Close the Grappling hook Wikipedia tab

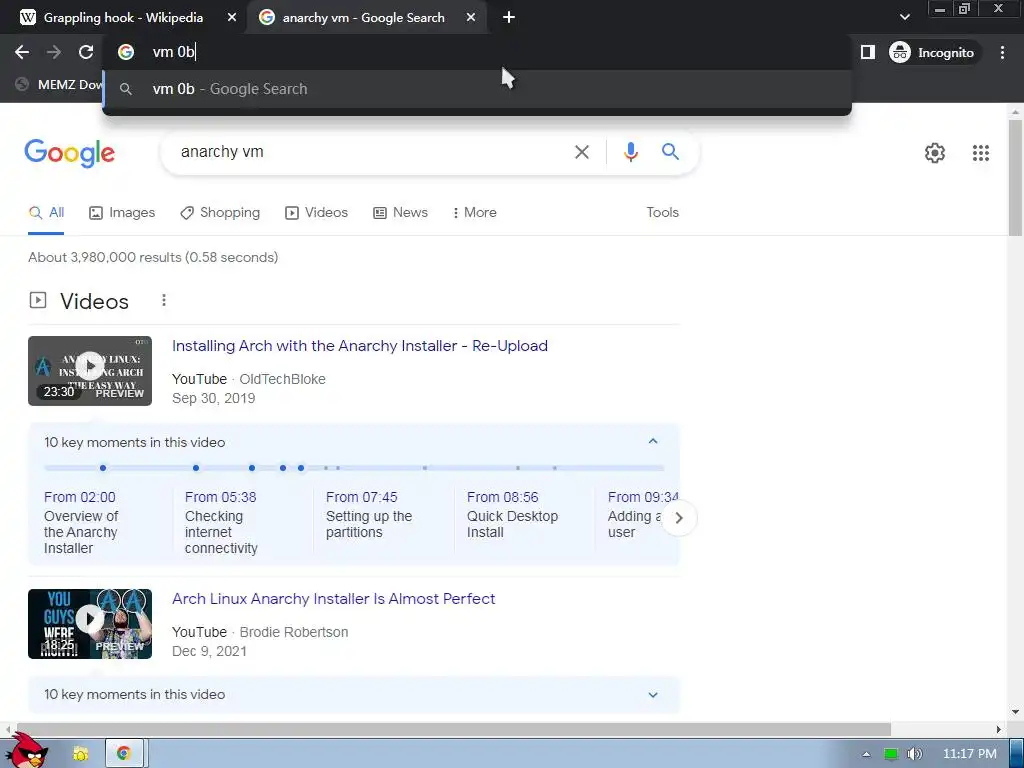point(231,18)
